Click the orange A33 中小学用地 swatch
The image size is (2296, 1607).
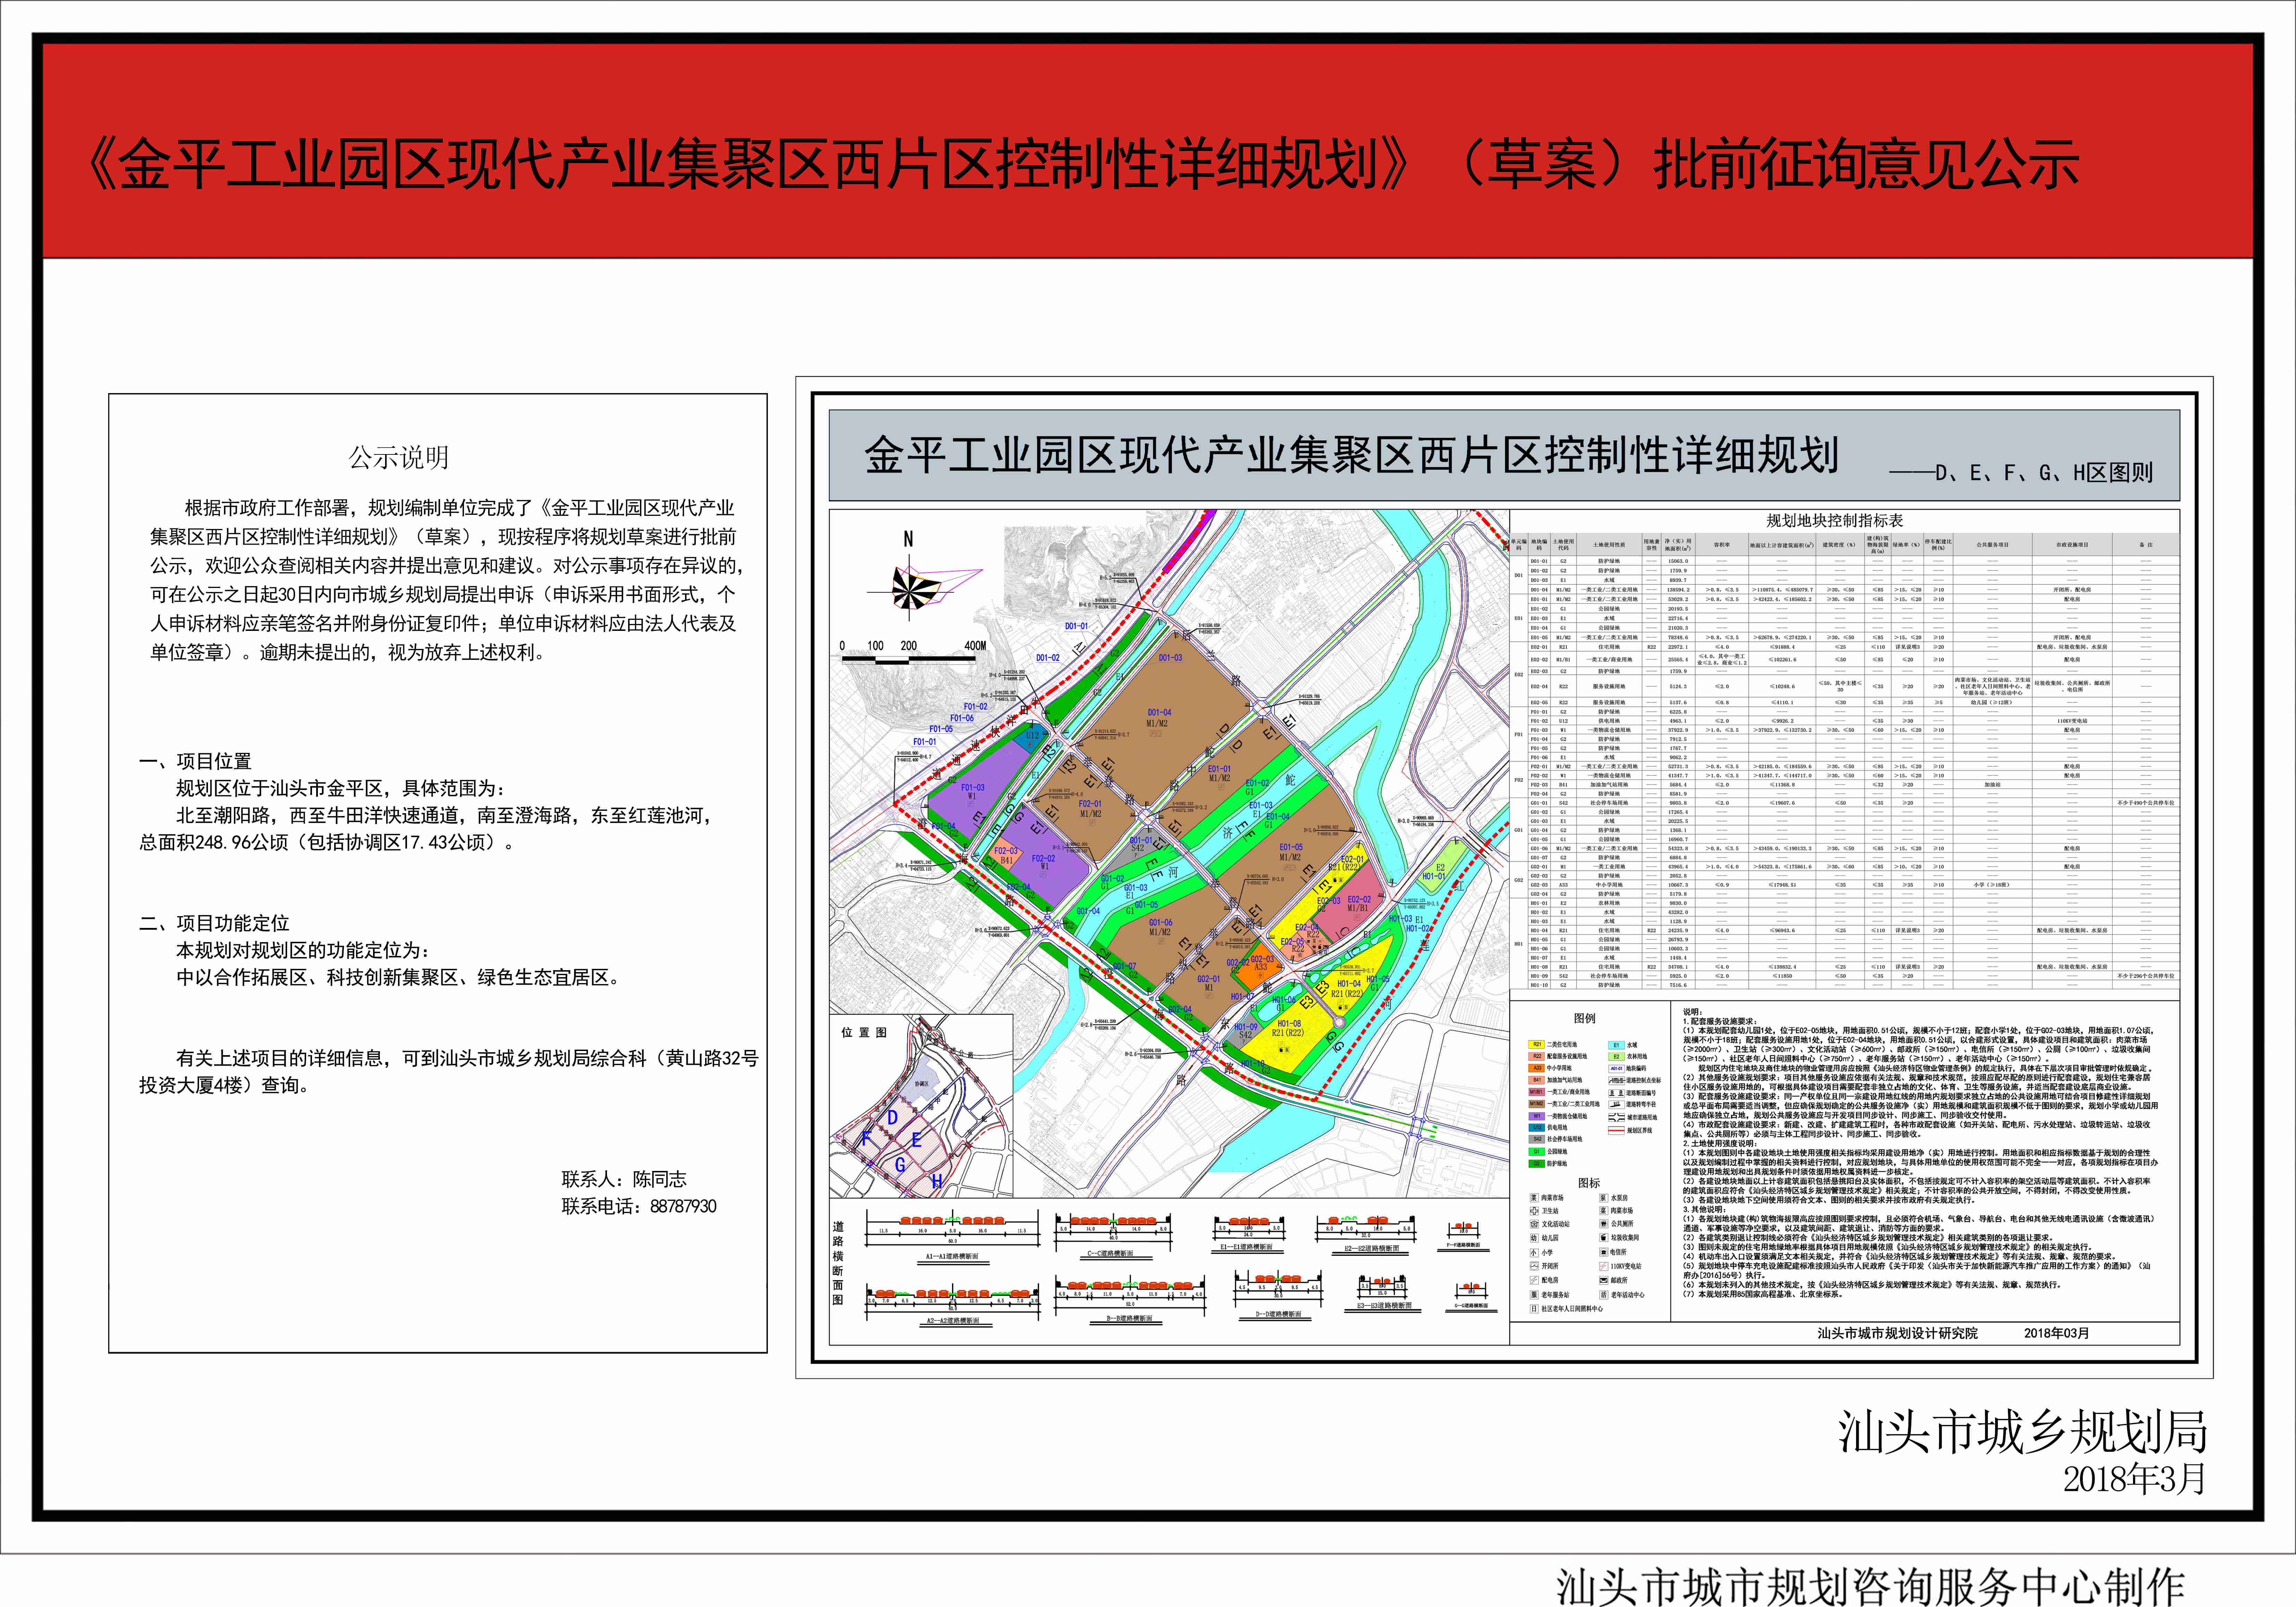pyautogui.click(x=1537, y=1068)
